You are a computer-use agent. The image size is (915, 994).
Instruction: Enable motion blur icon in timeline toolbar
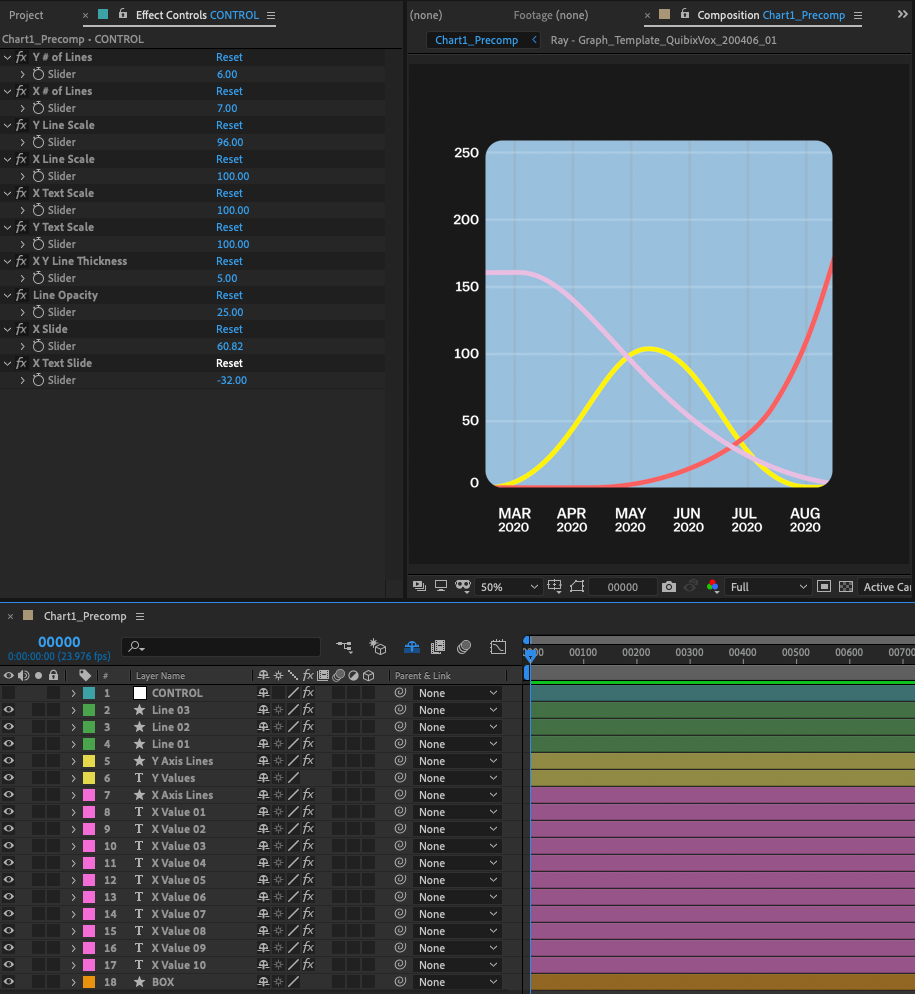click(x=464, y=647)
